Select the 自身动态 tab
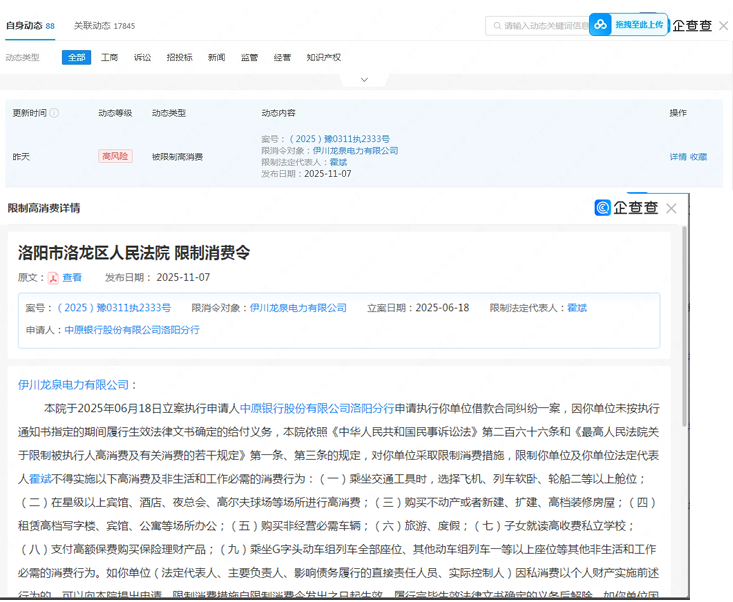The width and height of the screenshot is (733, 602). pyautogui.click(x=30, y=25)
